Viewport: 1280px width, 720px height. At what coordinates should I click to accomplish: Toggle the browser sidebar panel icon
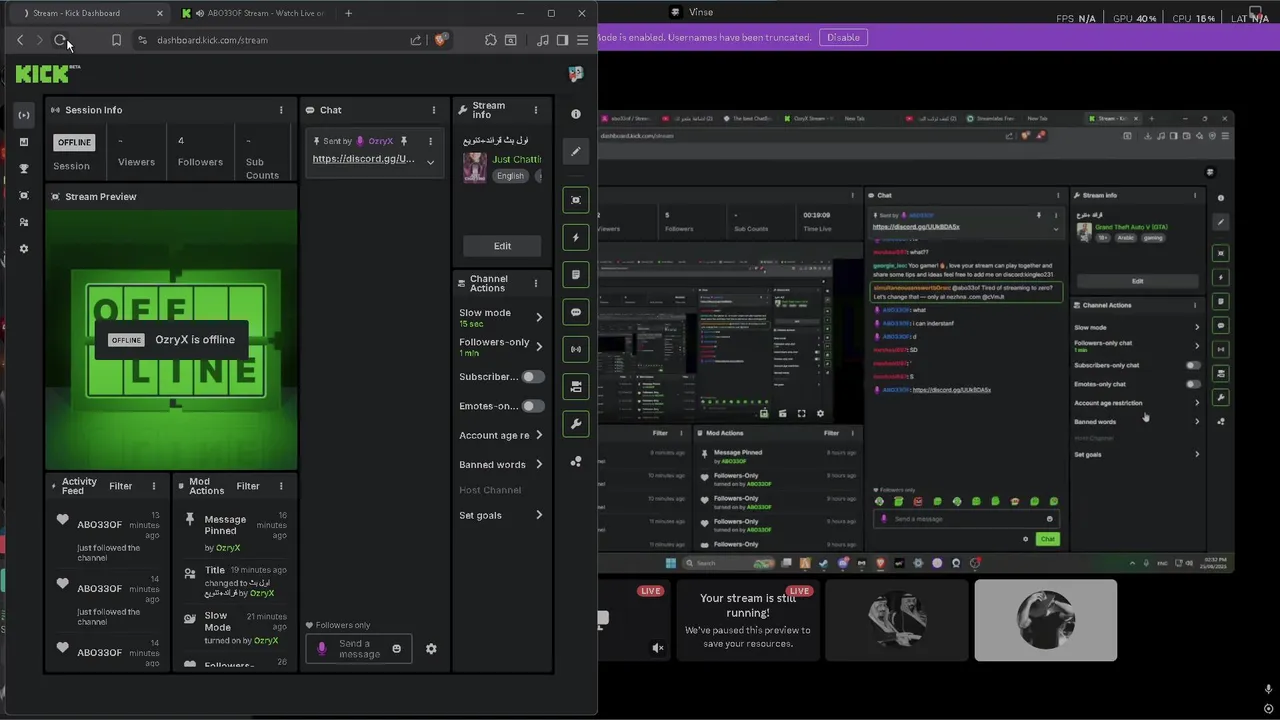(562, 40)
